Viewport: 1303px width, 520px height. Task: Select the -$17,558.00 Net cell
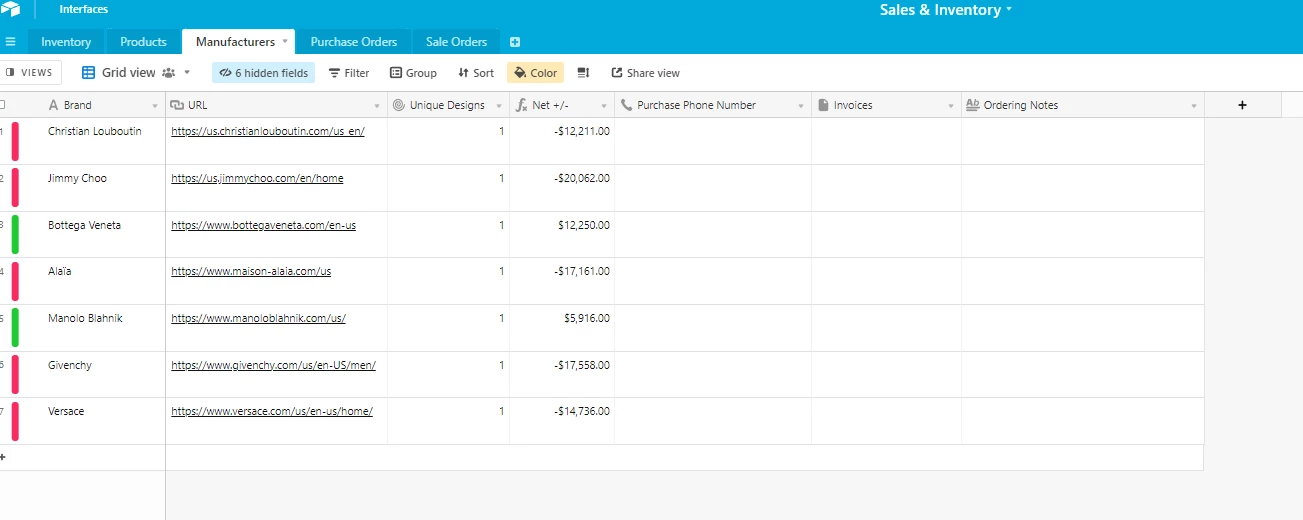(562, 375)
